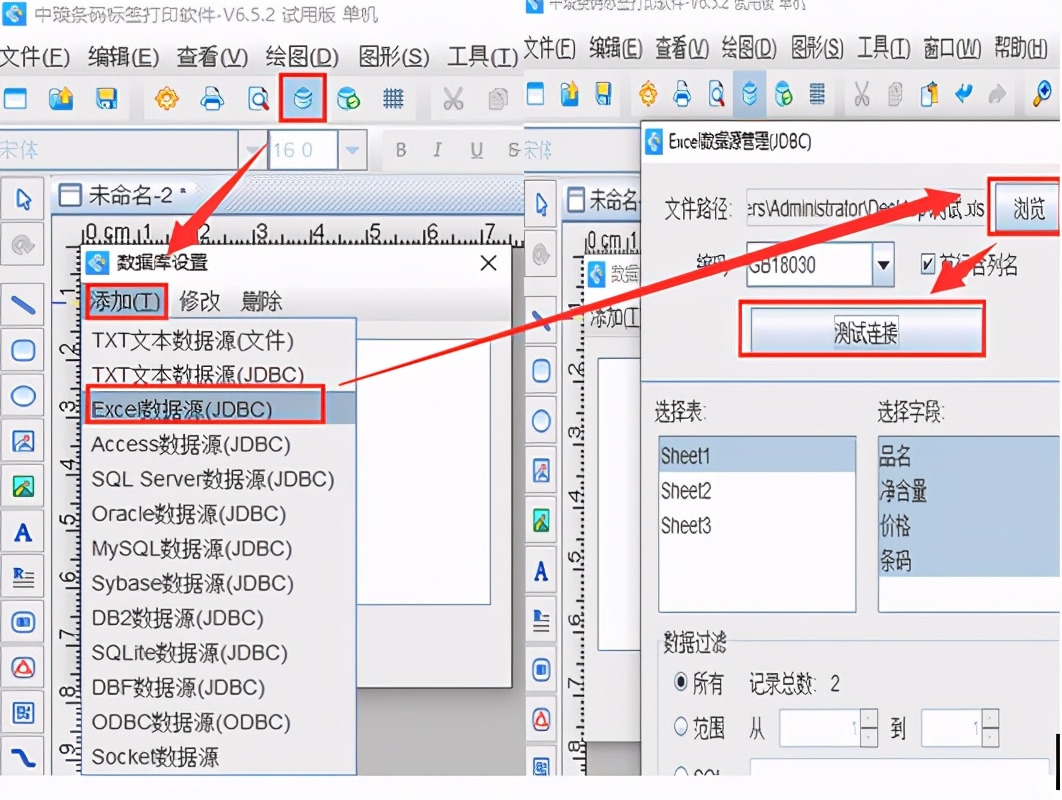Click the 测试连接 test connection button
Screen dimensions: 1062x800
pyautogui.click(x=865, y=332)
